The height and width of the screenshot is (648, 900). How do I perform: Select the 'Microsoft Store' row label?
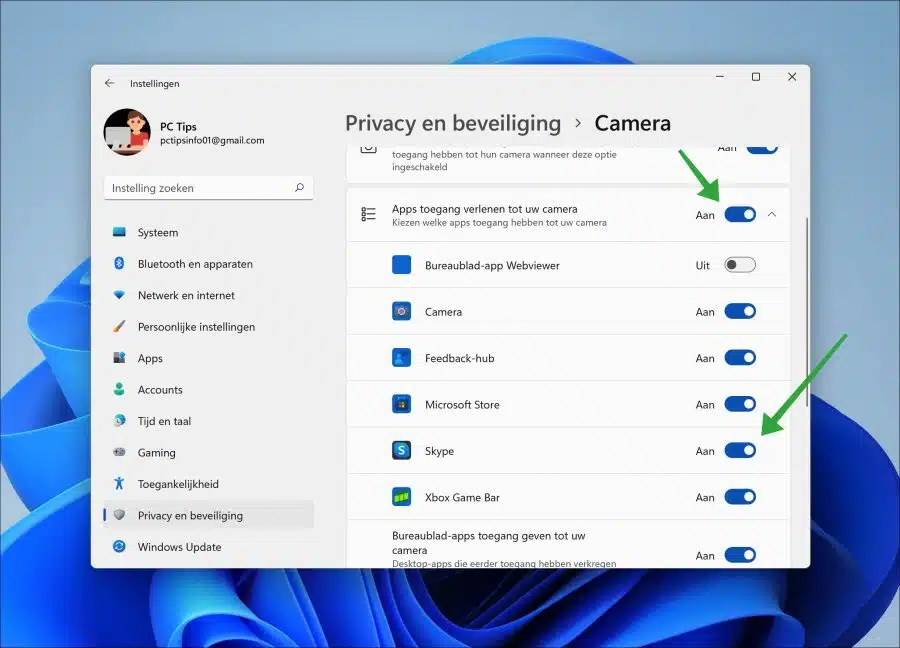click(462, 405)
